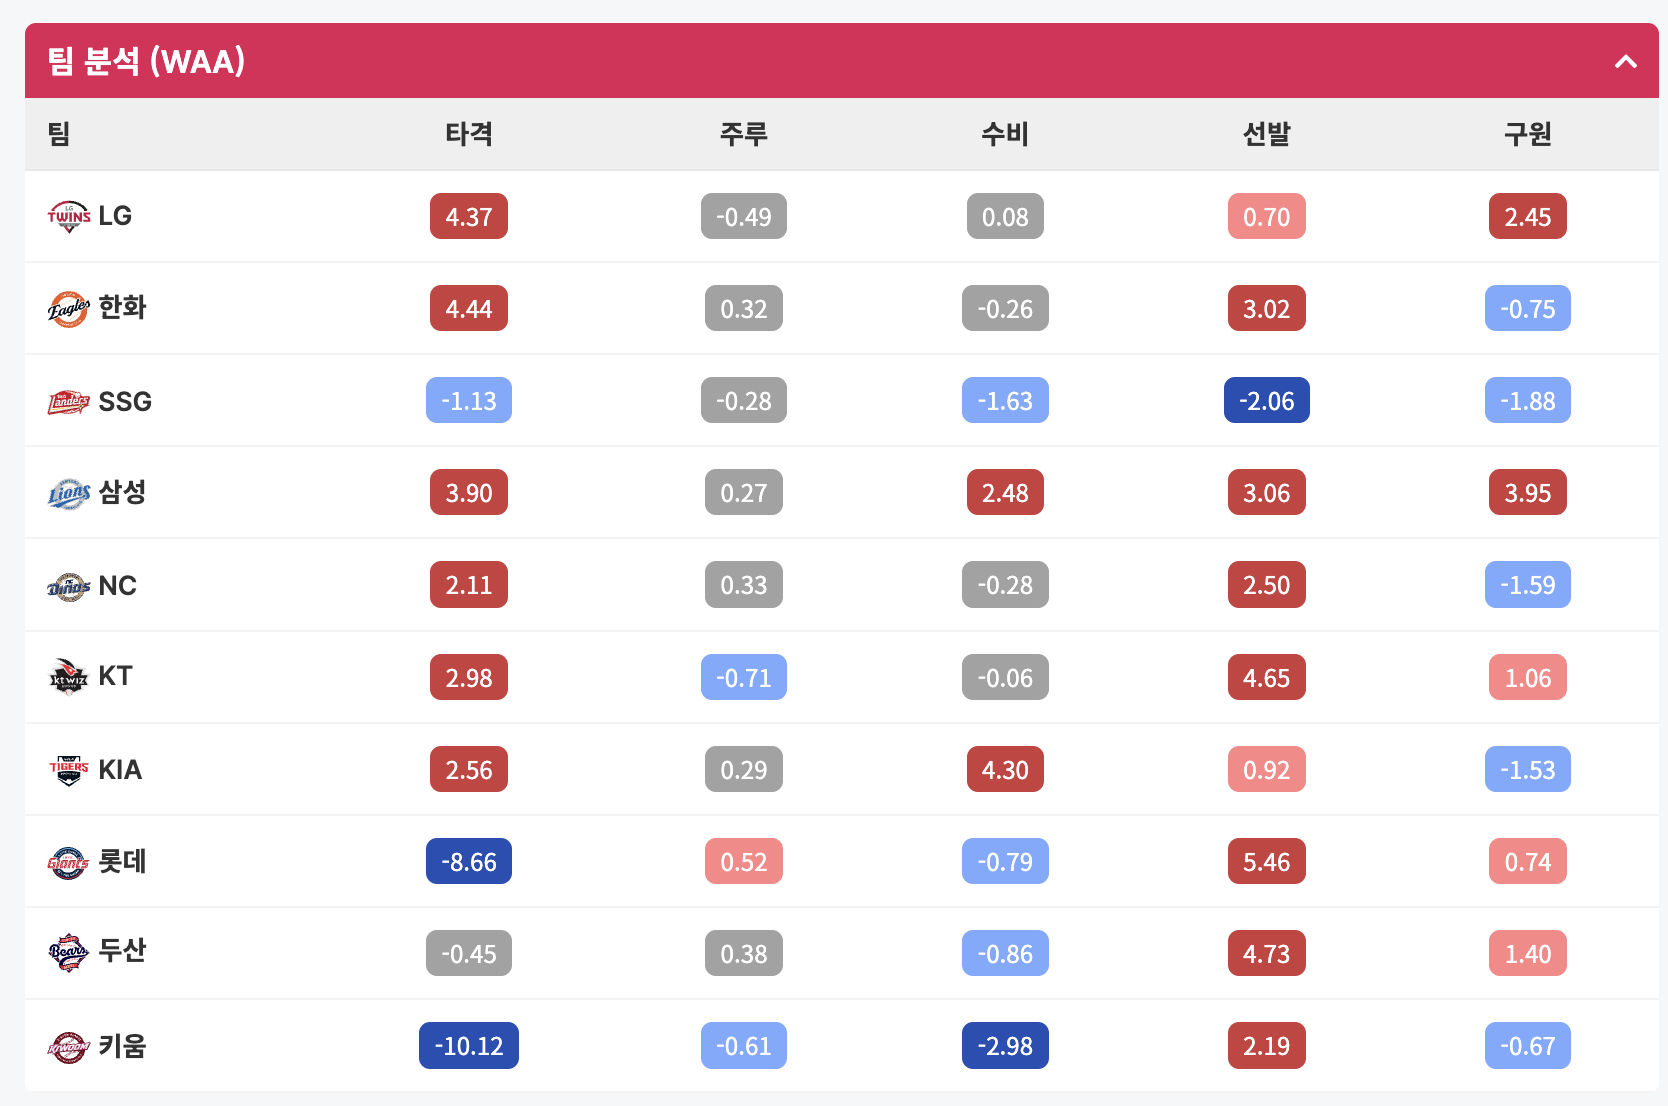Sort by the 타격 column header
Screen dimensions: 1668x1106
pos(469,134)
